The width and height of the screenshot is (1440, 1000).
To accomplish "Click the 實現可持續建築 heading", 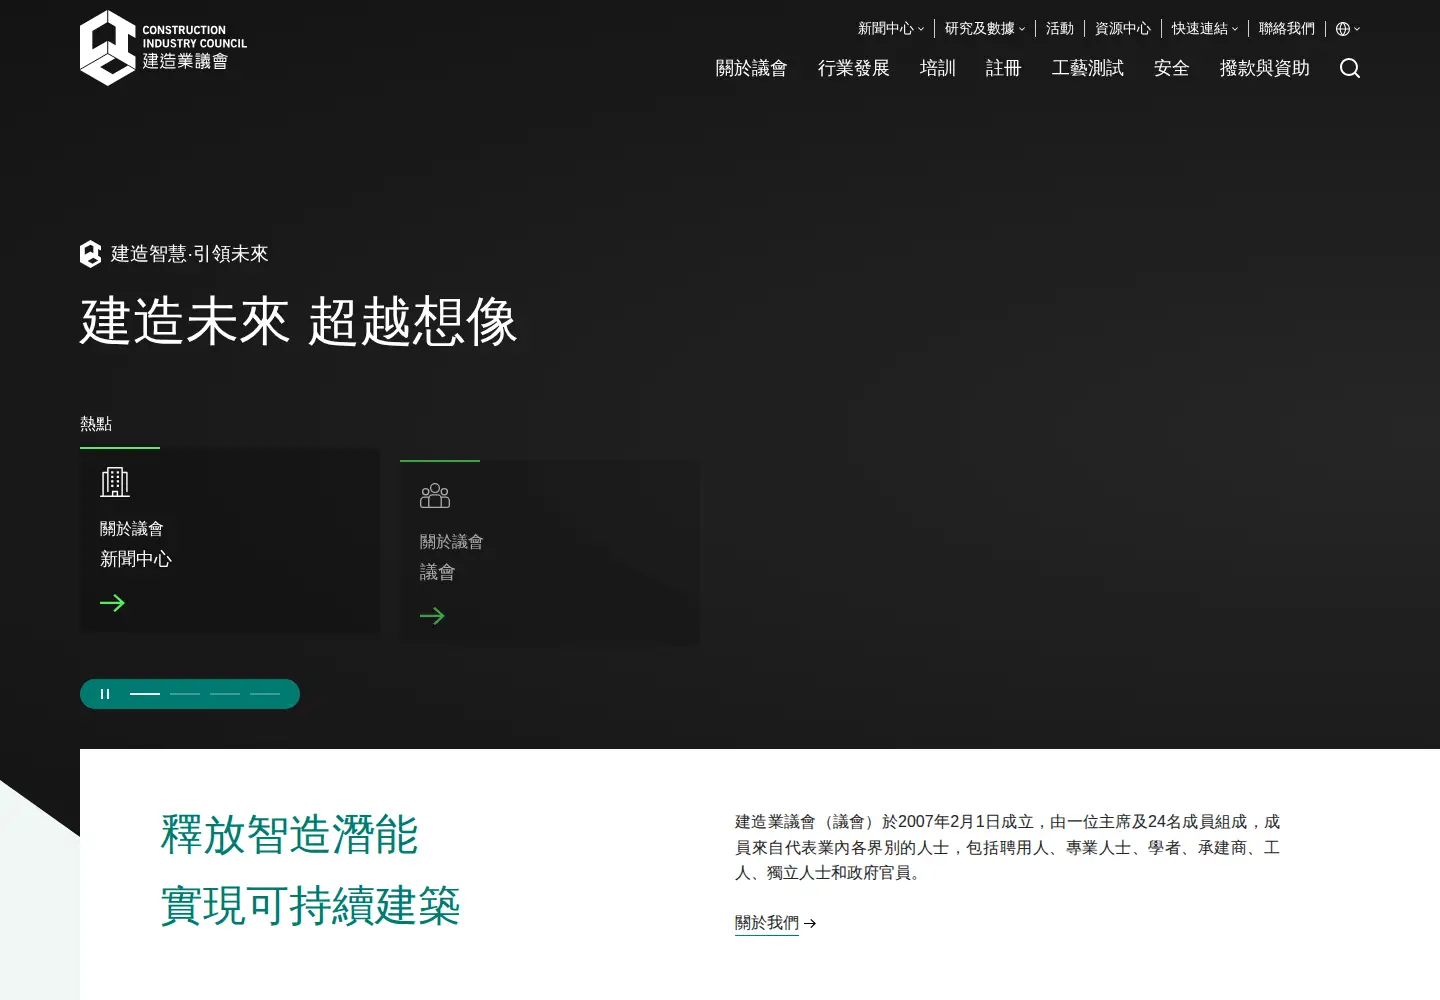I will 310,907.
